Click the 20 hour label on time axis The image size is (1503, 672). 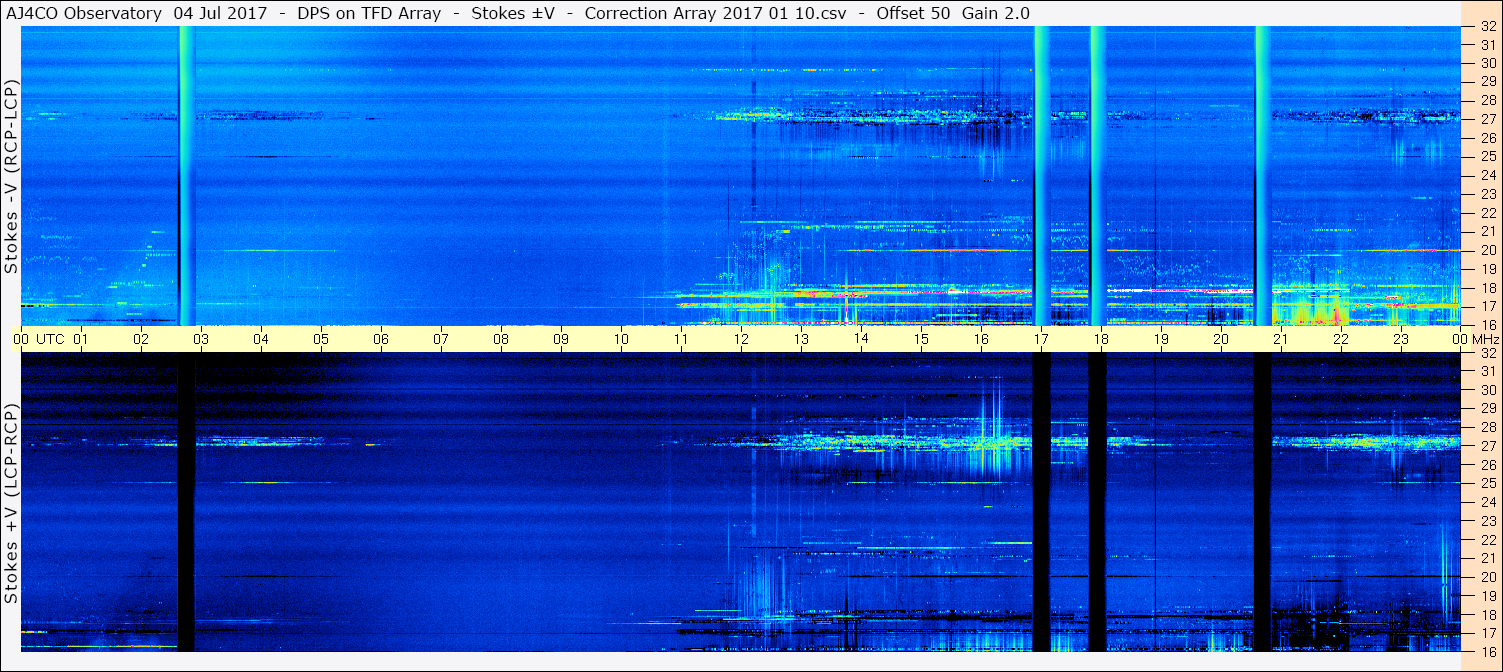1221,339
